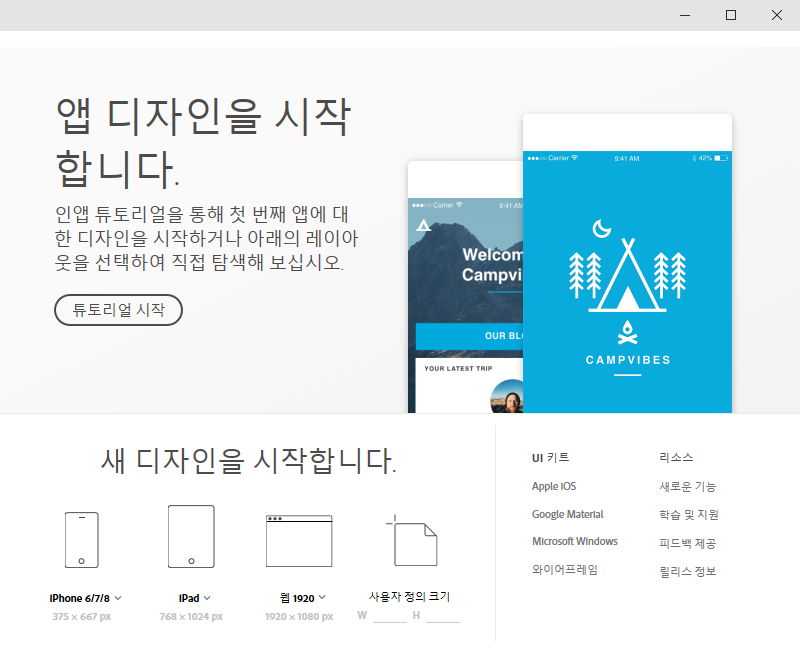800x671 pixels.
Task: Select the 웹 1920 browser artboard icon
Action: pos(298,540)
